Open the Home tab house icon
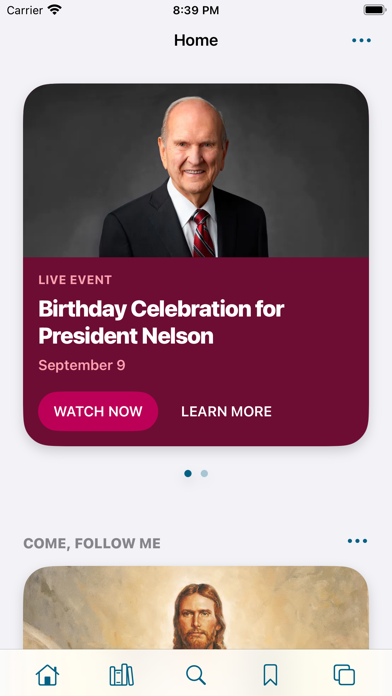392x696 pixels. click(48, 675)
